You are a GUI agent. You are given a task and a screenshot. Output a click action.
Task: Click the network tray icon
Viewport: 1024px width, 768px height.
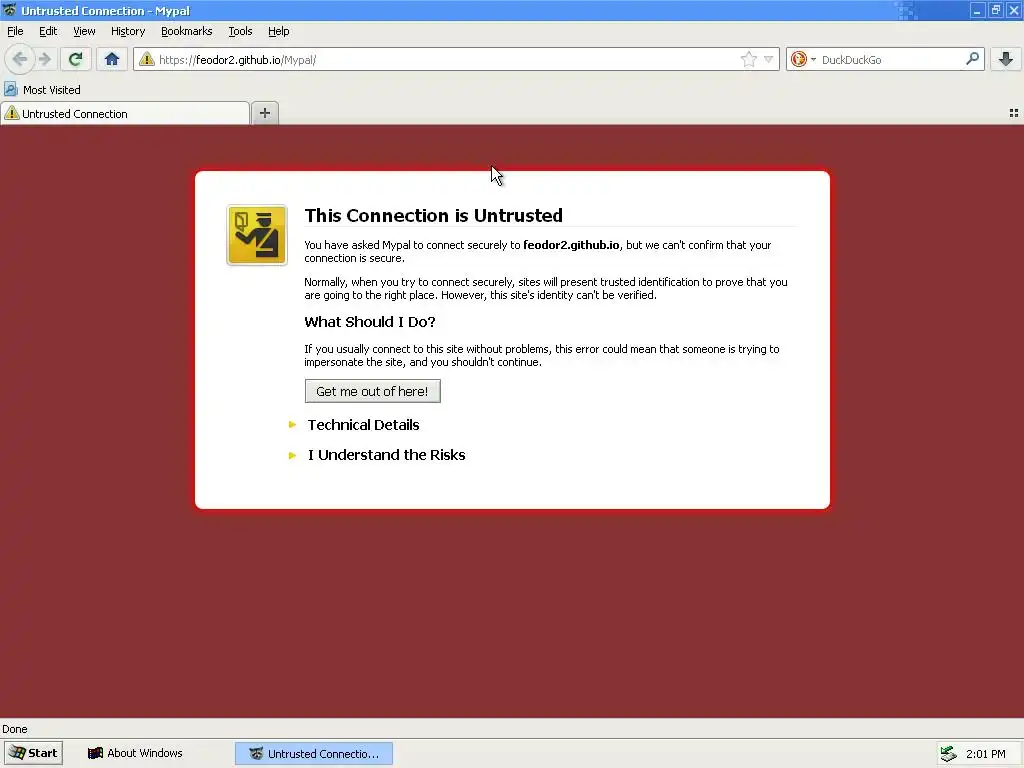point(948,754)
